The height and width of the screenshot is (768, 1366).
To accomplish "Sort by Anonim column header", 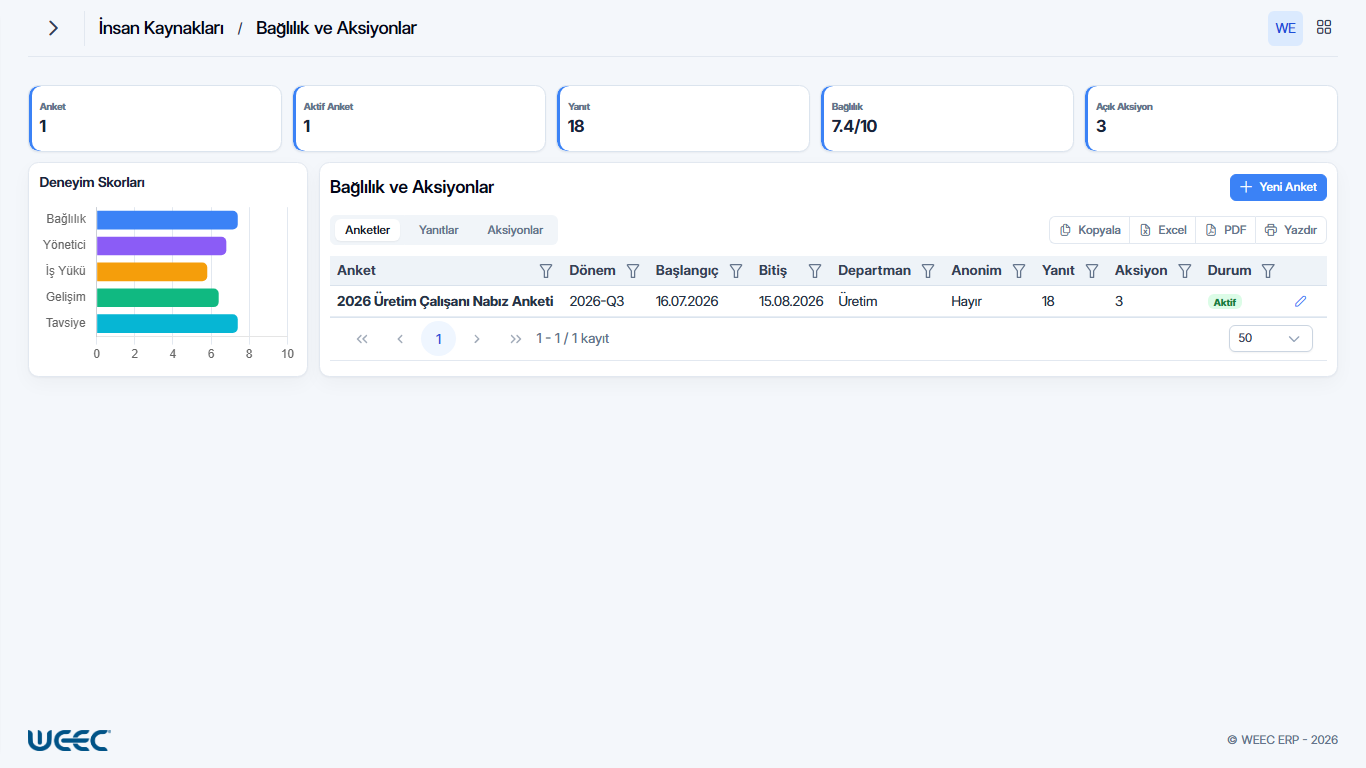I will [976, 271].
